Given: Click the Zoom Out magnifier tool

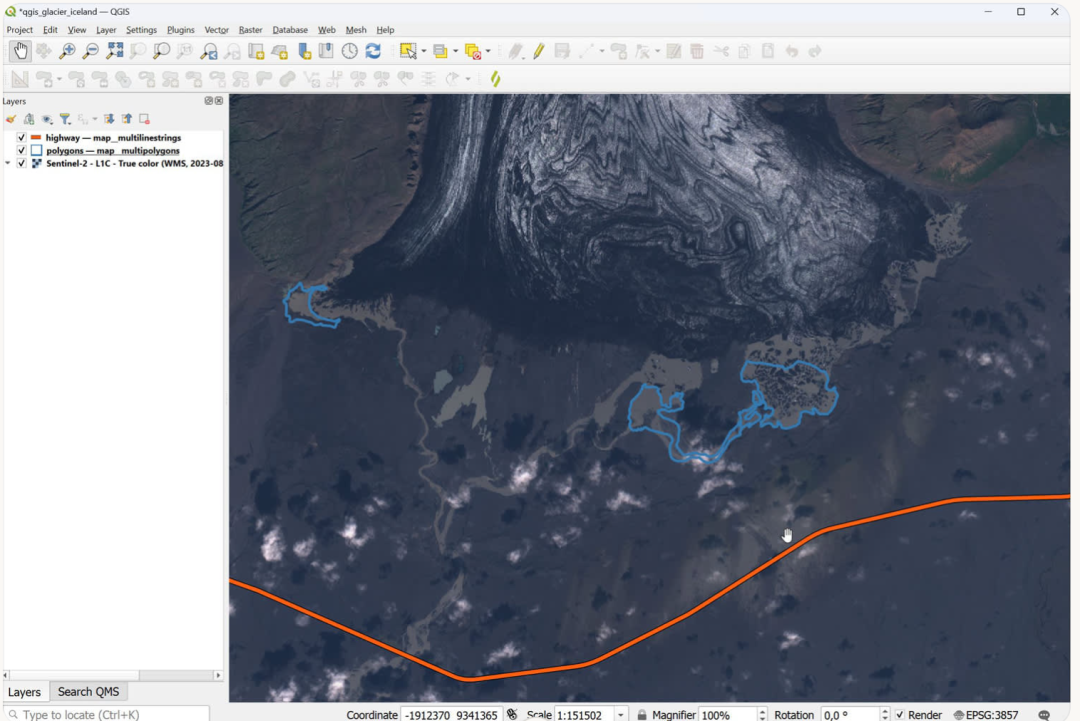Looking at the screenshot, I should click(x=90, y=51).
